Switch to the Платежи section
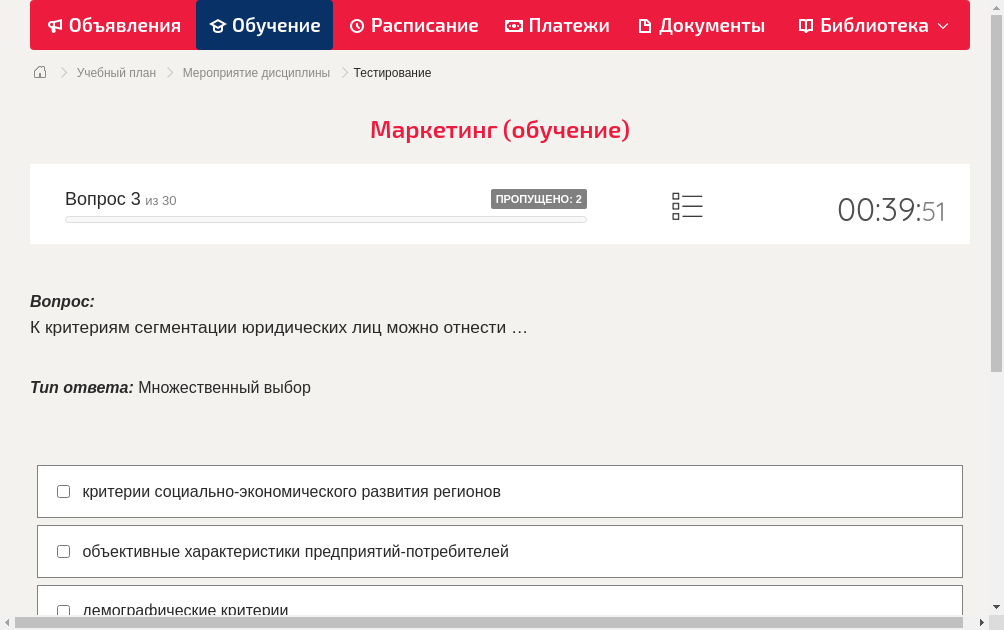The height and width of the screenshot is (630, 1004). click(557, 25)
